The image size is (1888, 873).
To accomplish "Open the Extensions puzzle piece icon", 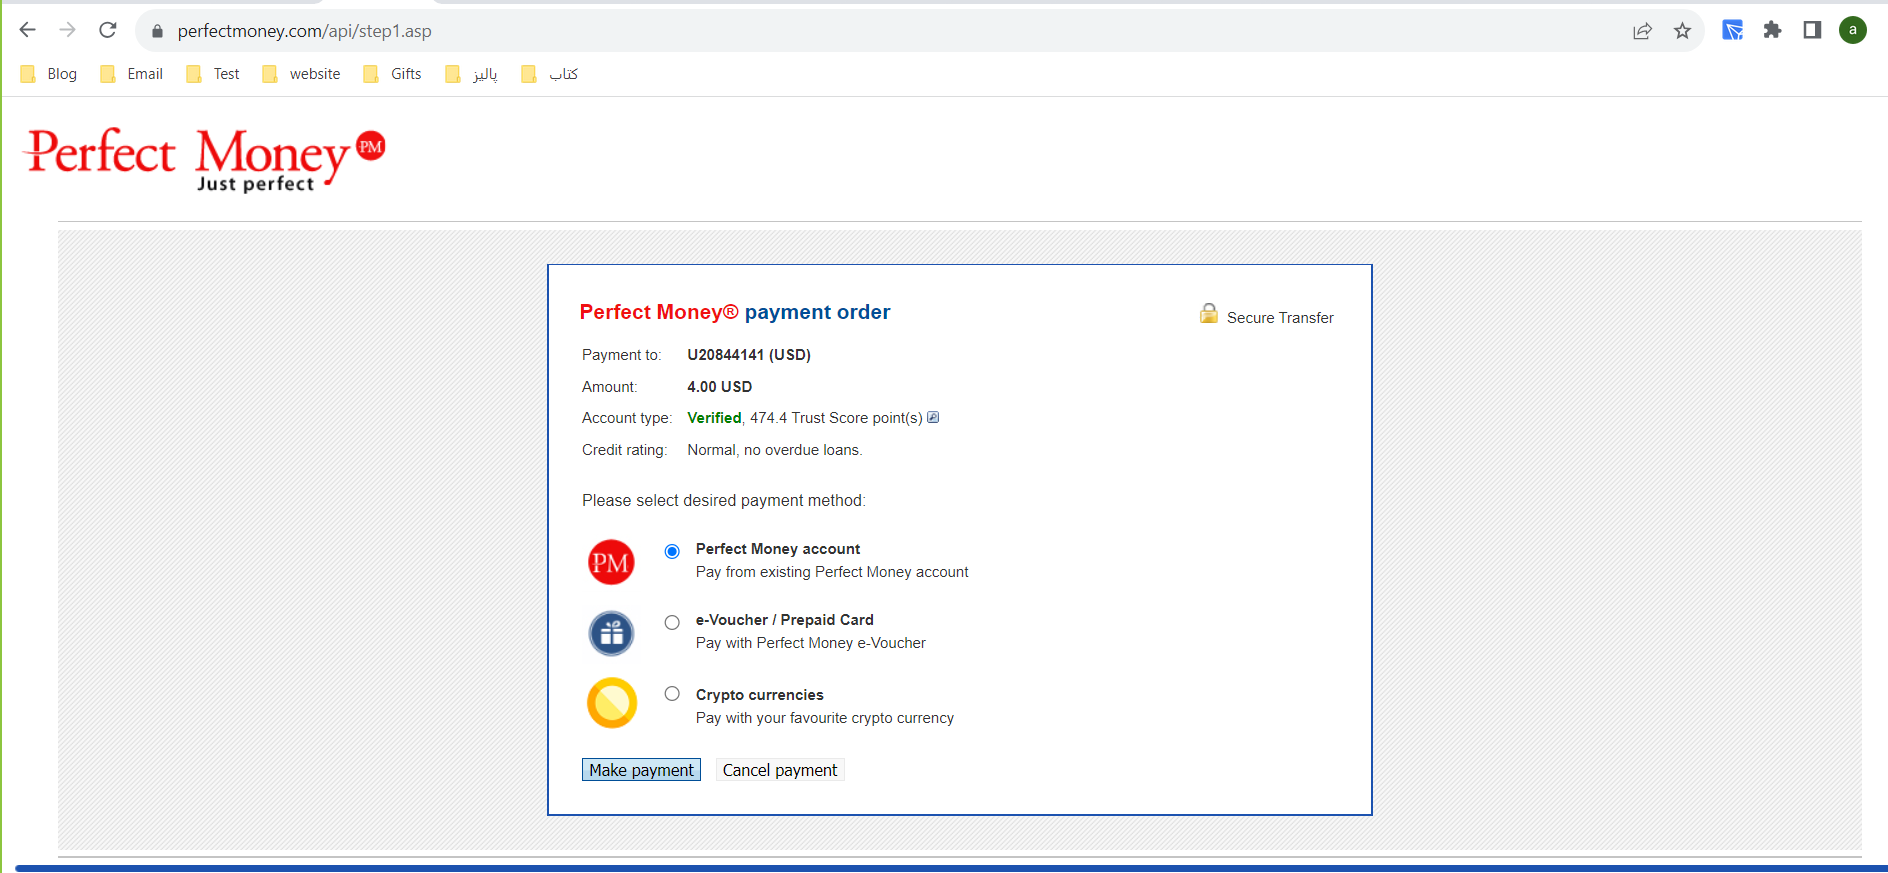I will [x=1773, y=30].
